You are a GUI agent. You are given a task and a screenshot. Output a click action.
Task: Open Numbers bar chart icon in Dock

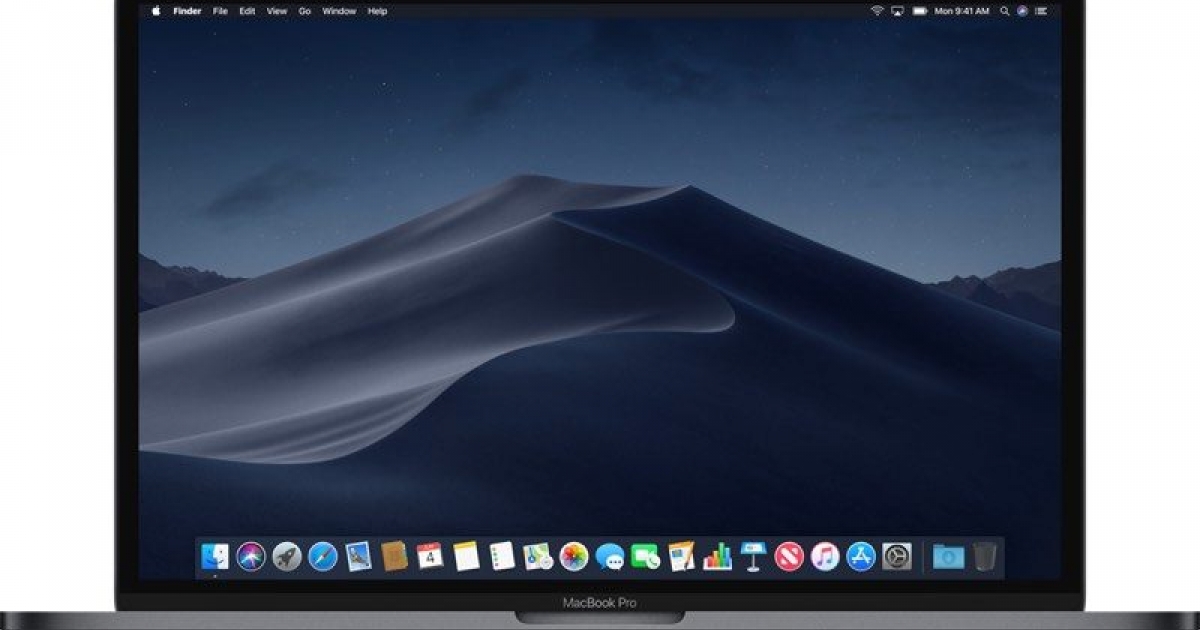tap(717, 556)
